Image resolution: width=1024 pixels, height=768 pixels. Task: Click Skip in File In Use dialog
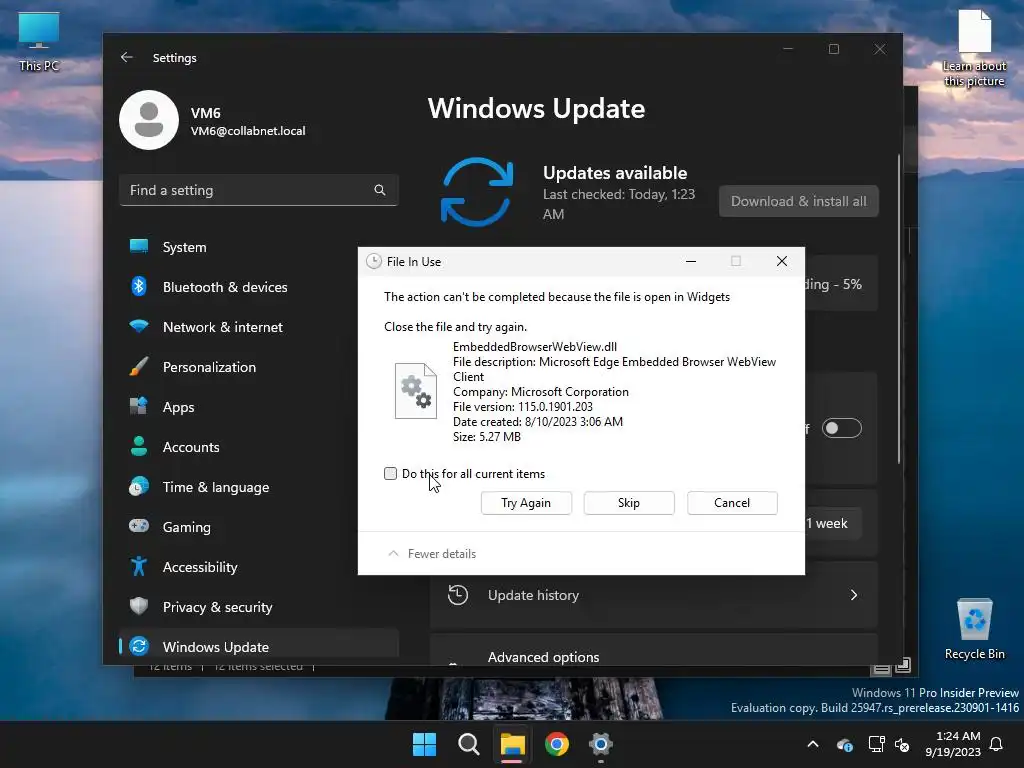[x=629, y=503]
